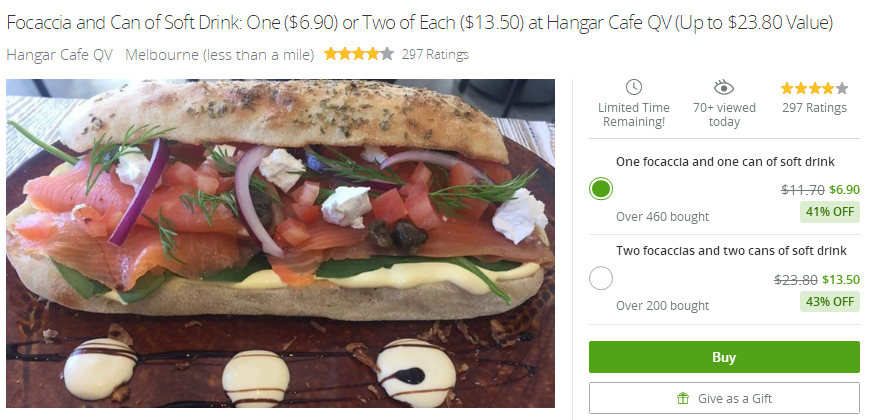
Task: Click the 43% OFF badge
Action: click(x=829, y=301)
